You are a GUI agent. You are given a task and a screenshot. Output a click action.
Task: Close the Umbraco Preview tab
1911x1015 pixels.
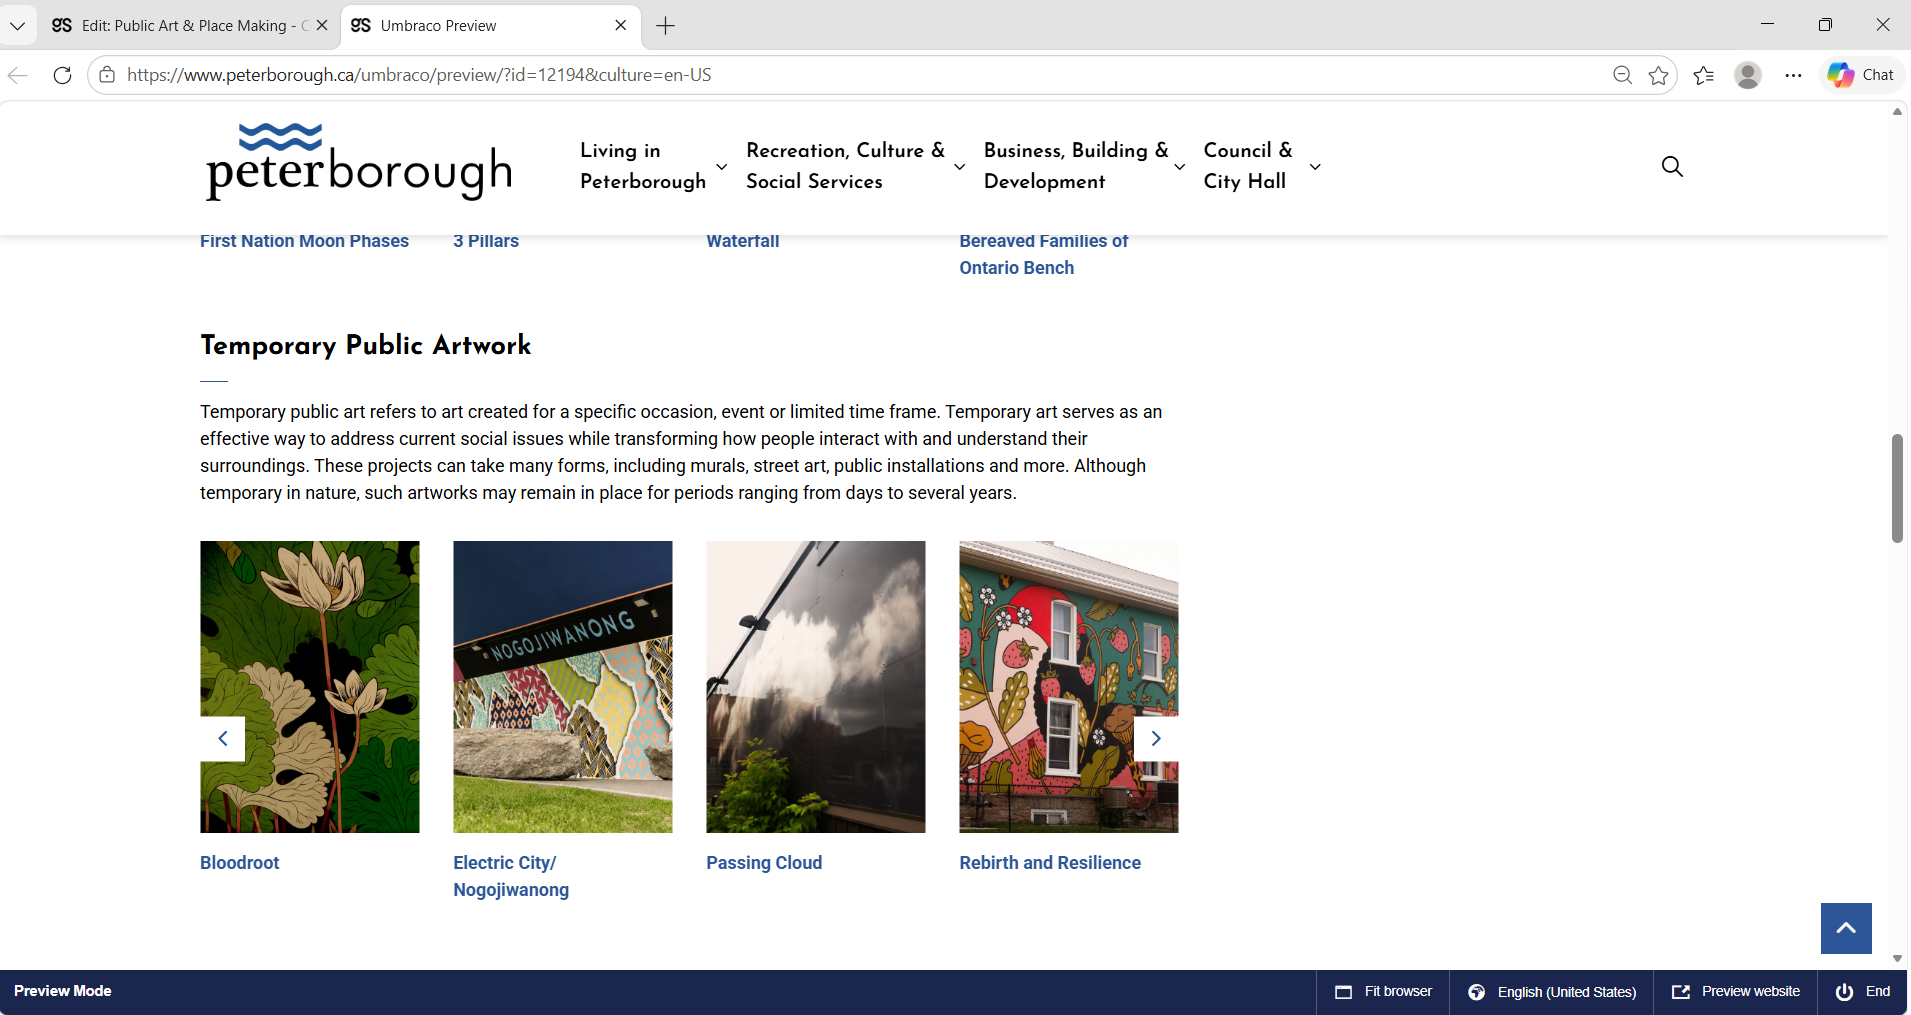click(621, 25)
